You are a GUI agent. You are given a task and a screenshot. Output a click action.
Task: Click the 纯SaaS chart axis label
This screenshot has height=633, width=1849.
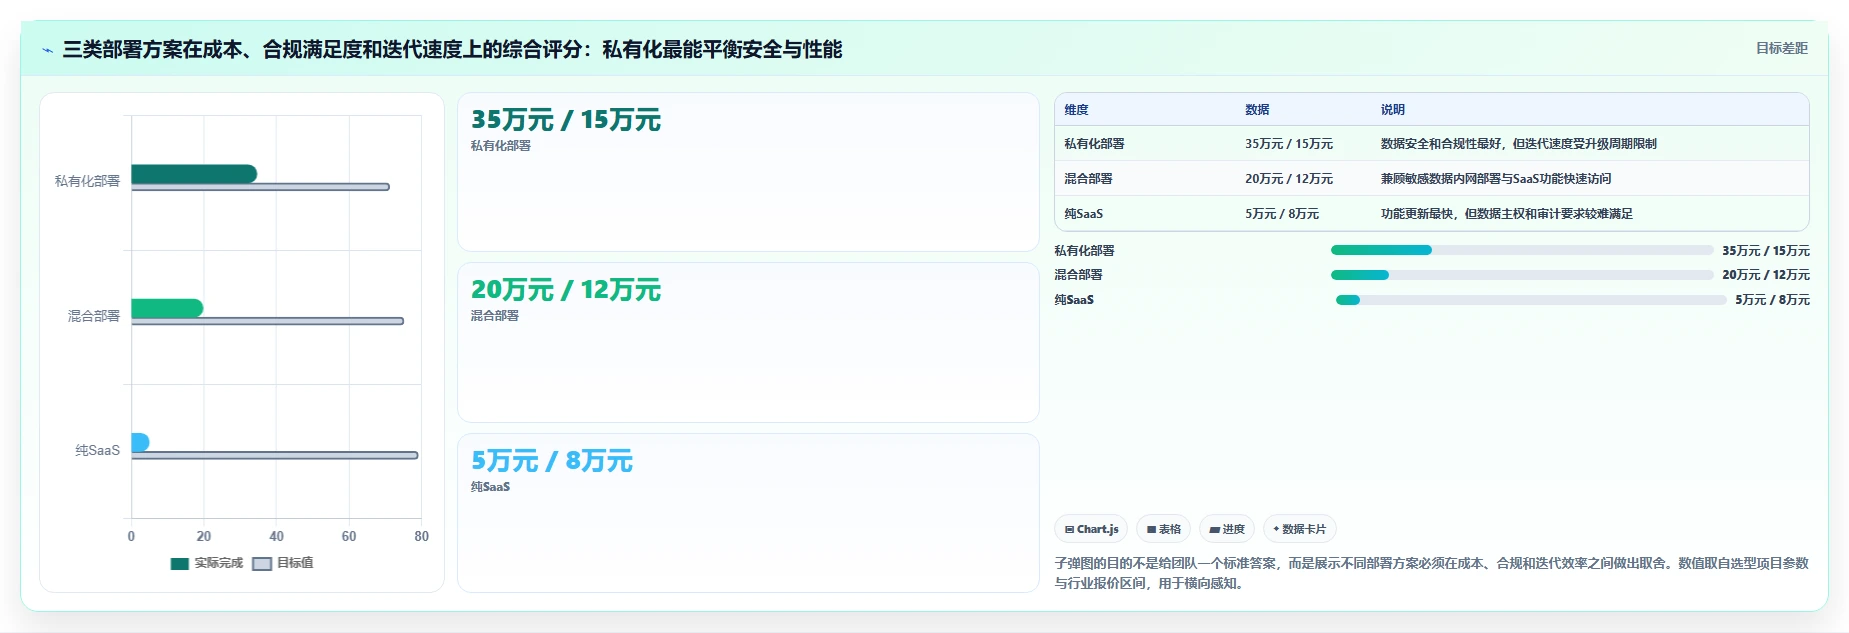[x=97, y=450]
